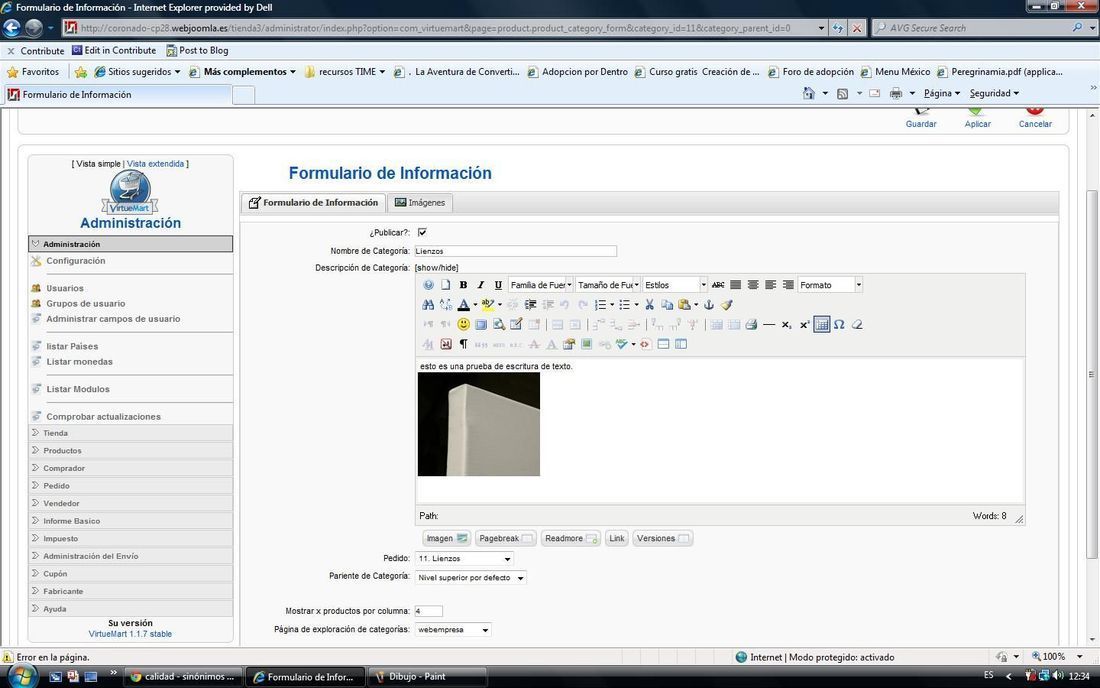1100x688 pixels.
Task: Open the Vista extendida link
Action: [155, 163]
